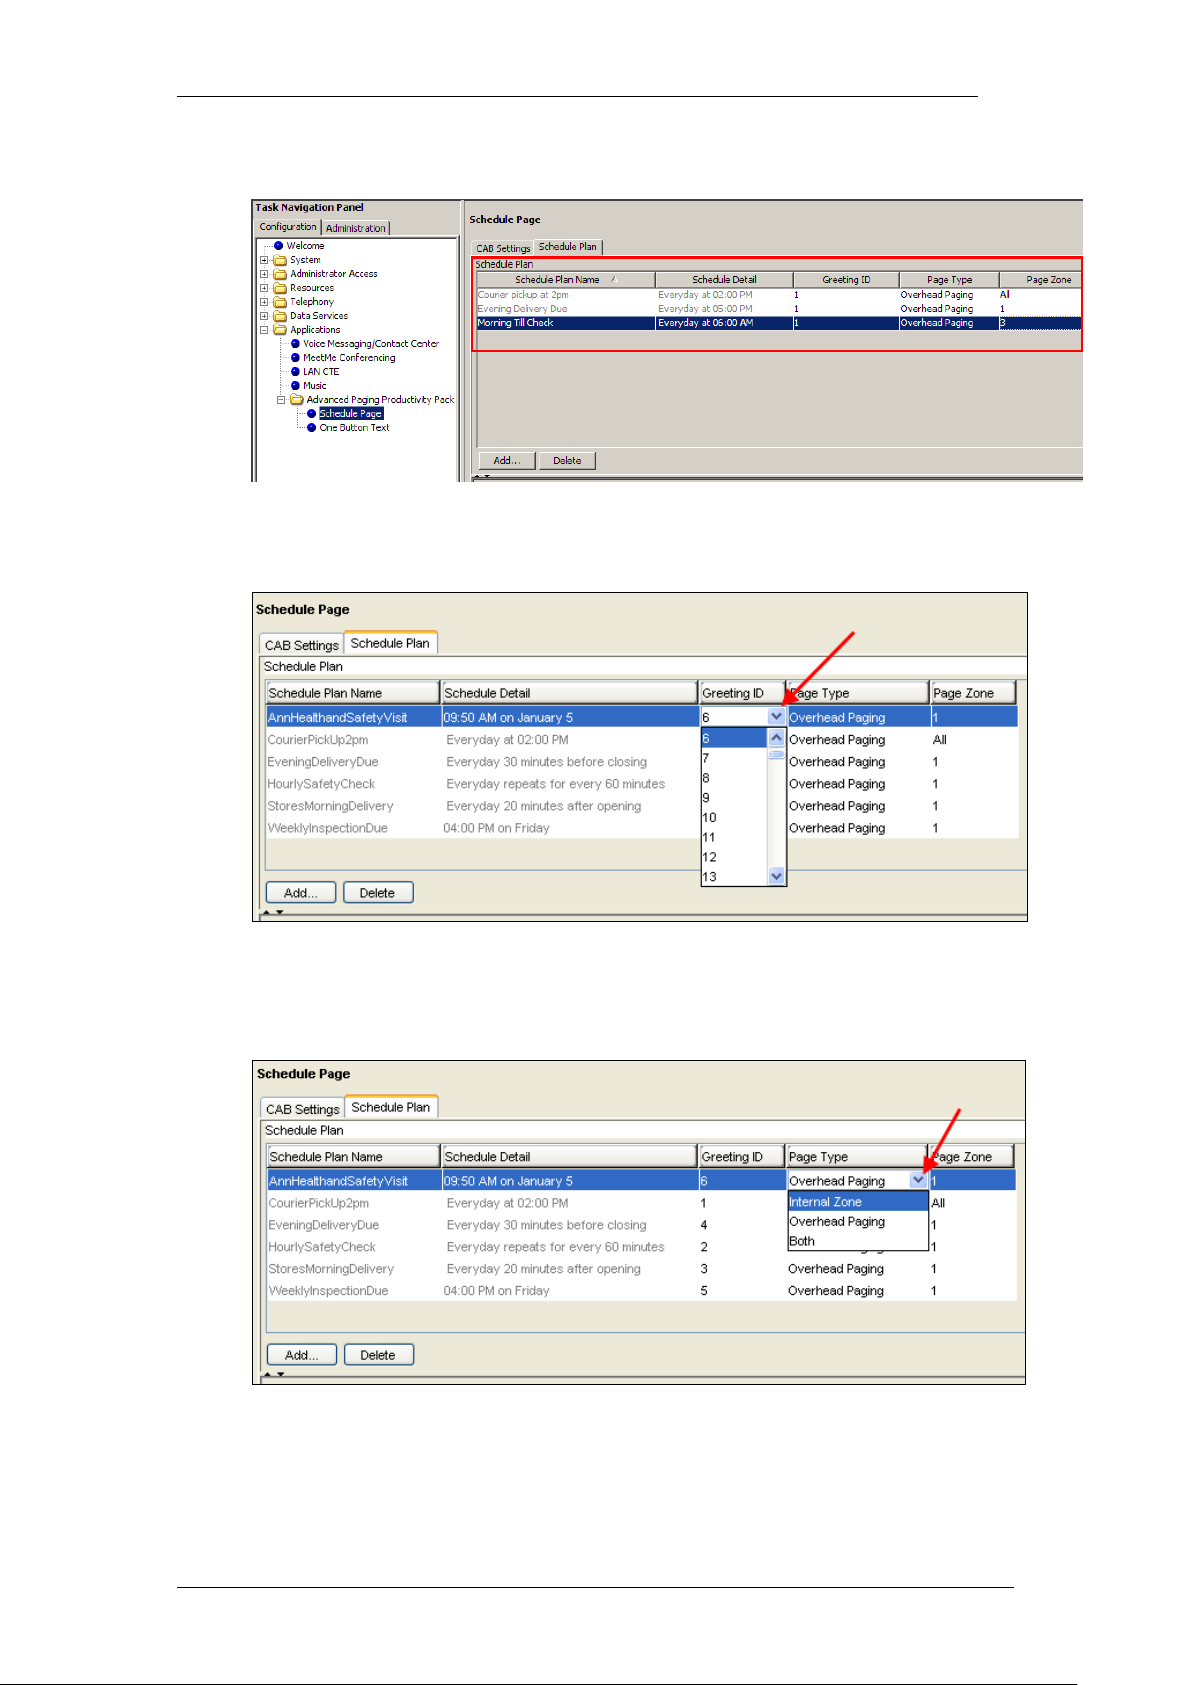Select Schedule Plan tab in the Page Type list screenshot
Viewport: 1192px width, 1685px height.
click(x=391, y=1107)
